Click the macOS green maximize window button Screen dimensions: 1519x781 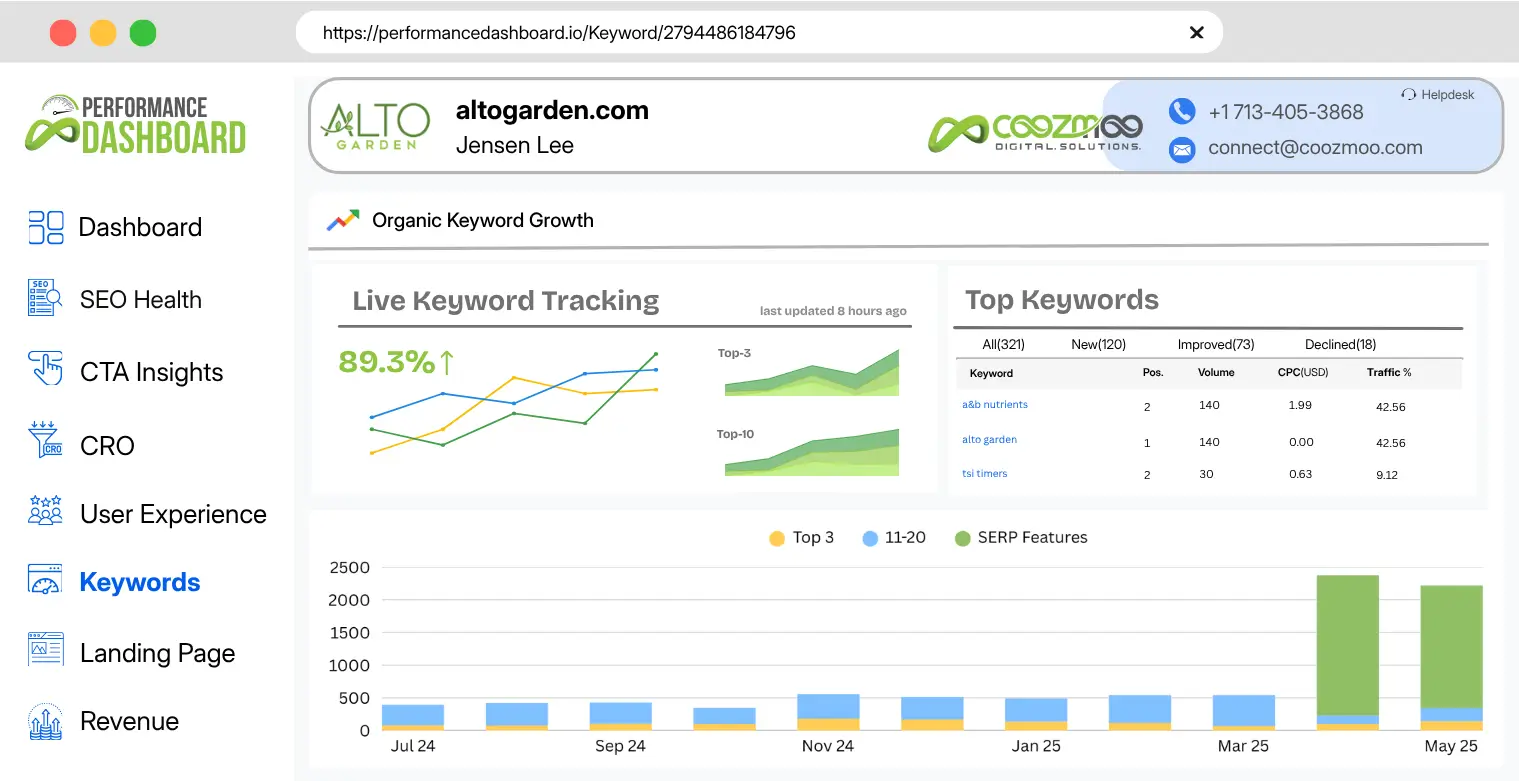coord(143,33)
